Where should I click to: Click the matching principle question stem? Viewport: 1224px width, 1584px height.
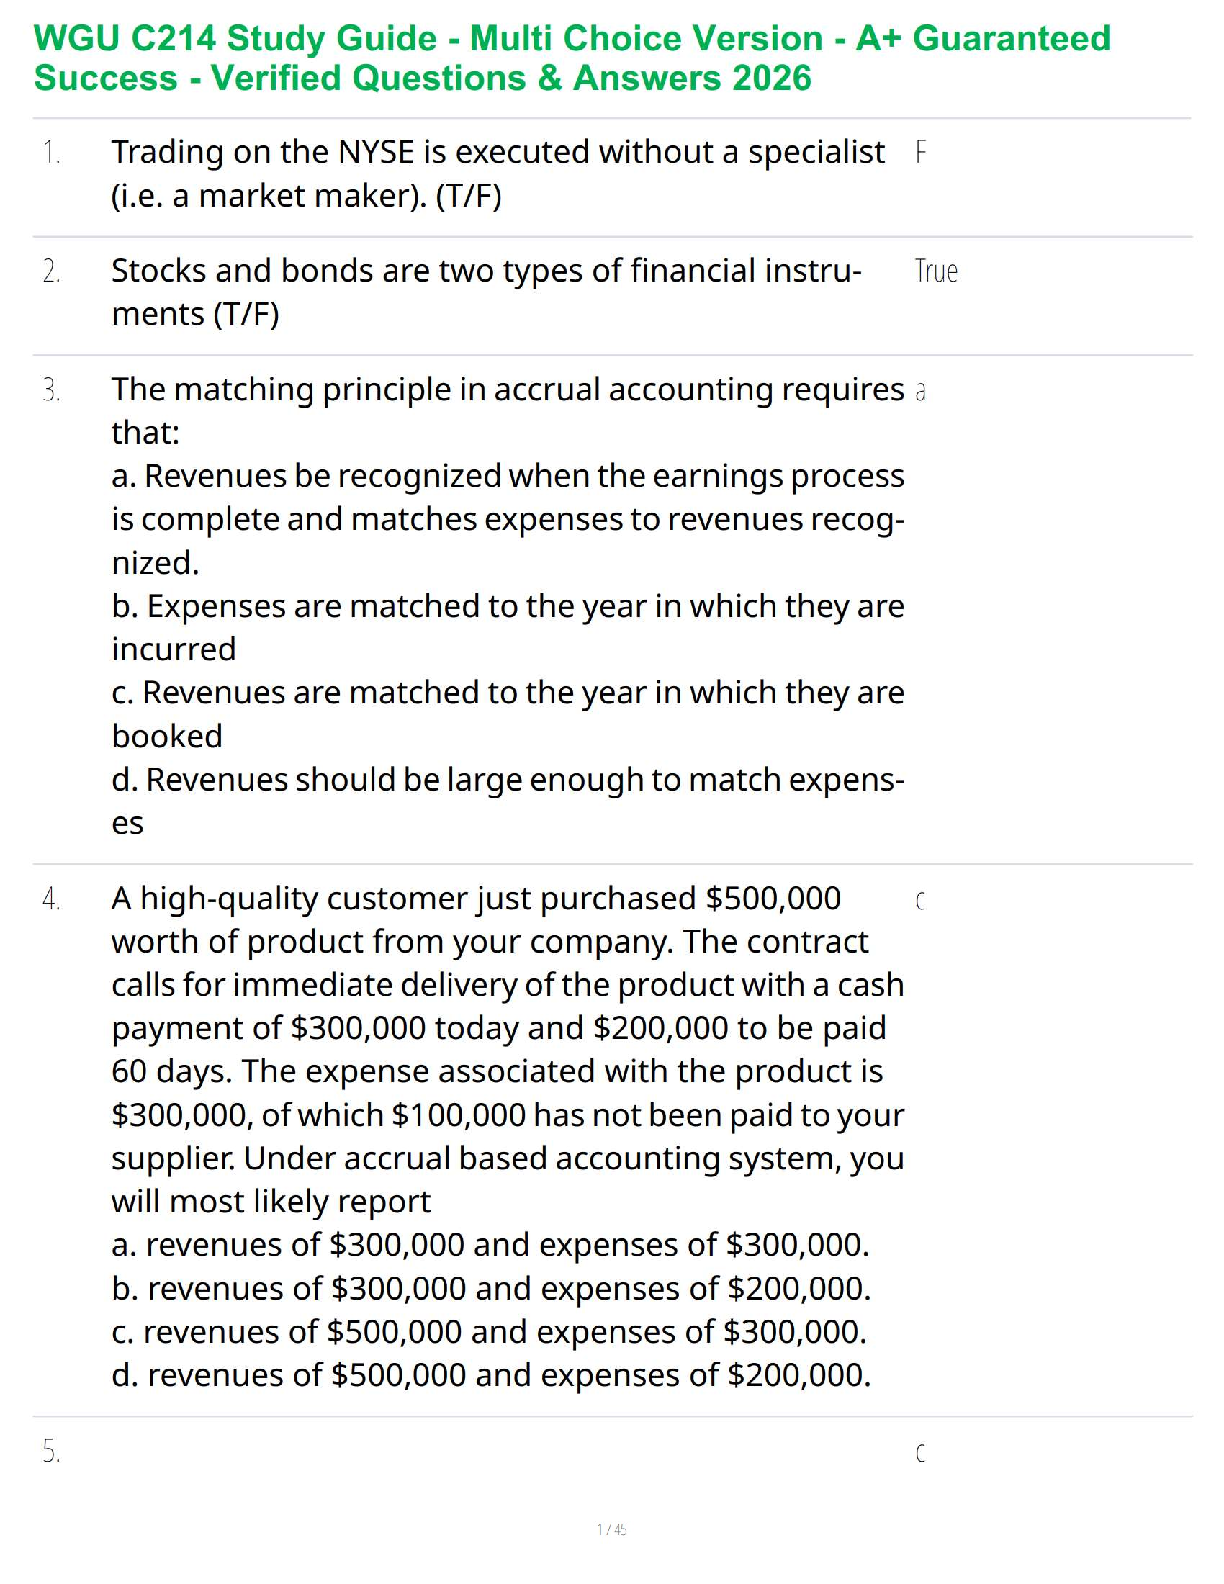[x=507, y=410]
